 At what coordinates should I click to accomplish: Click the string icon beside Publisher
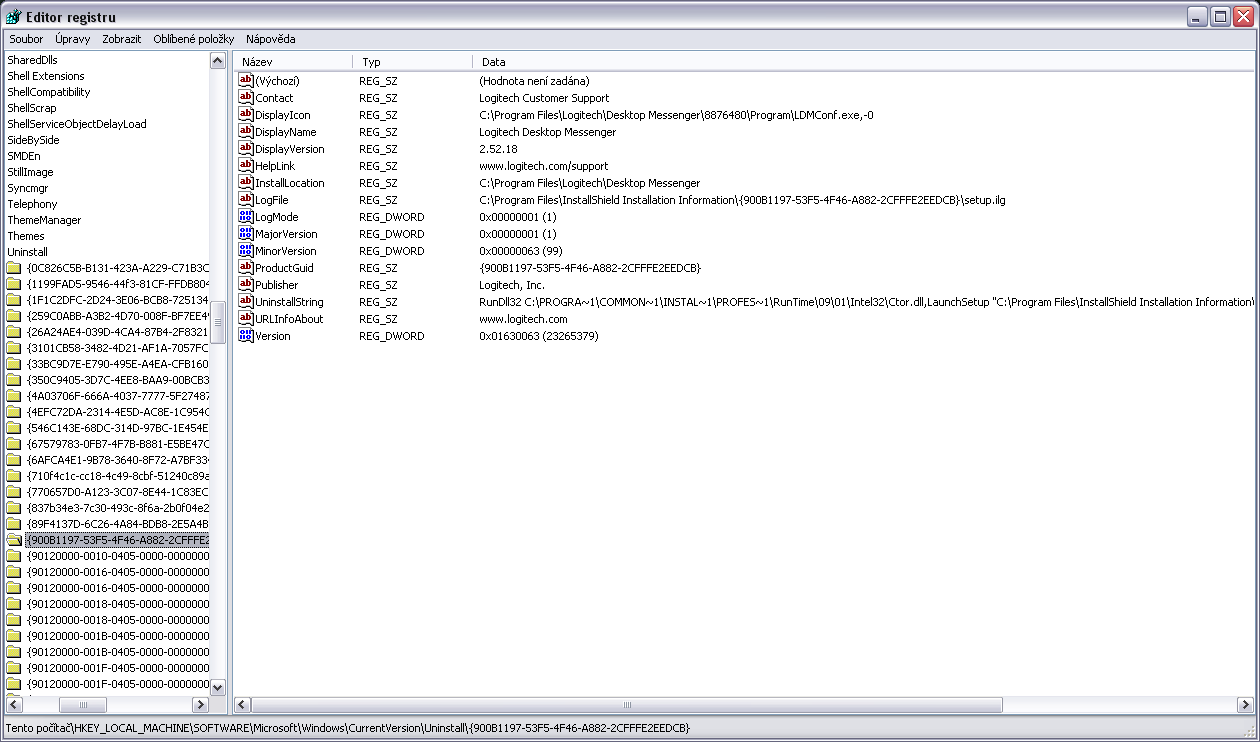[246, 284]
